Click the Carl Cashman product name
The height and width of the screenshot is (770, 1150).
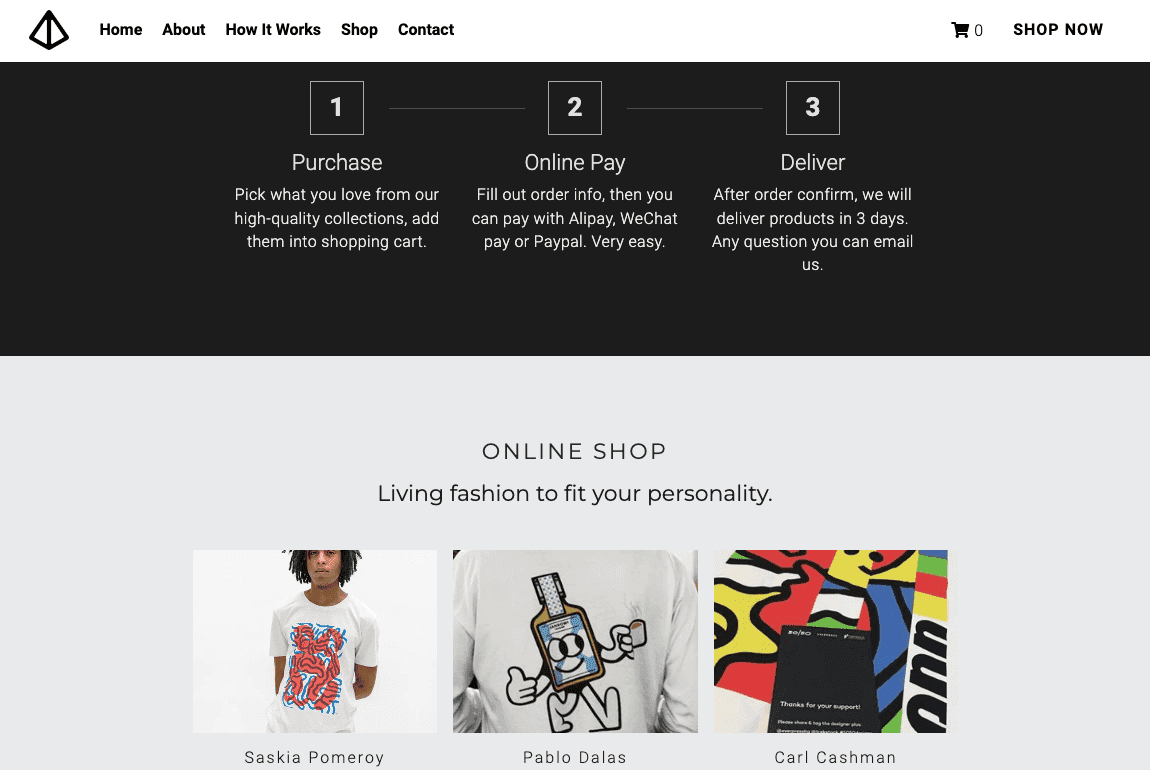[x=836, y=757]
